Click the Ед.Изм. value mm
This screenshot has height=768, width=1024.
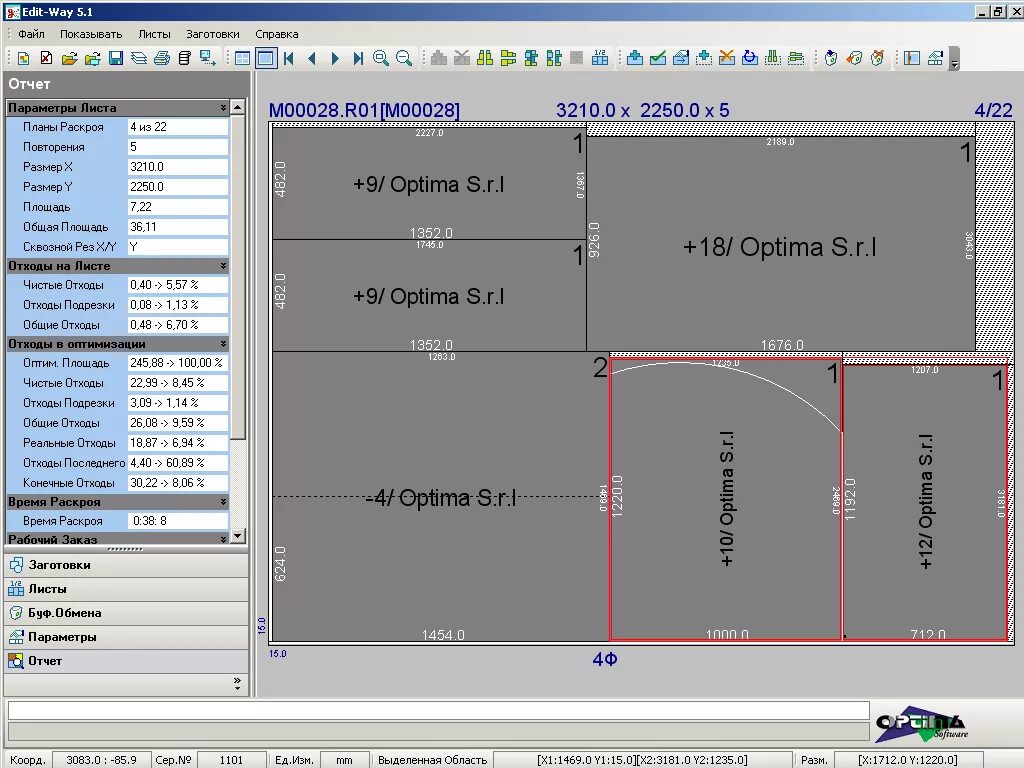(344, 760)
